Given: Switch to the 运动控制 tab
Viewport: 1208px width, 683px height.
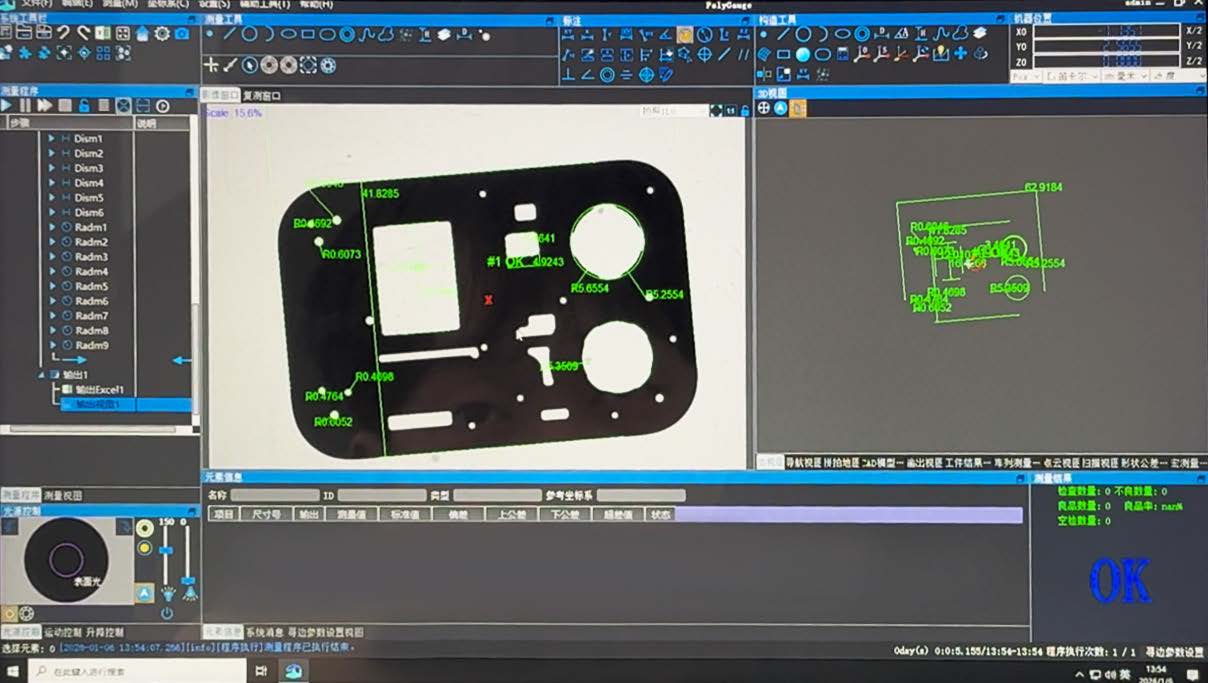Looking at the screenshot, I should coord(62,632).
